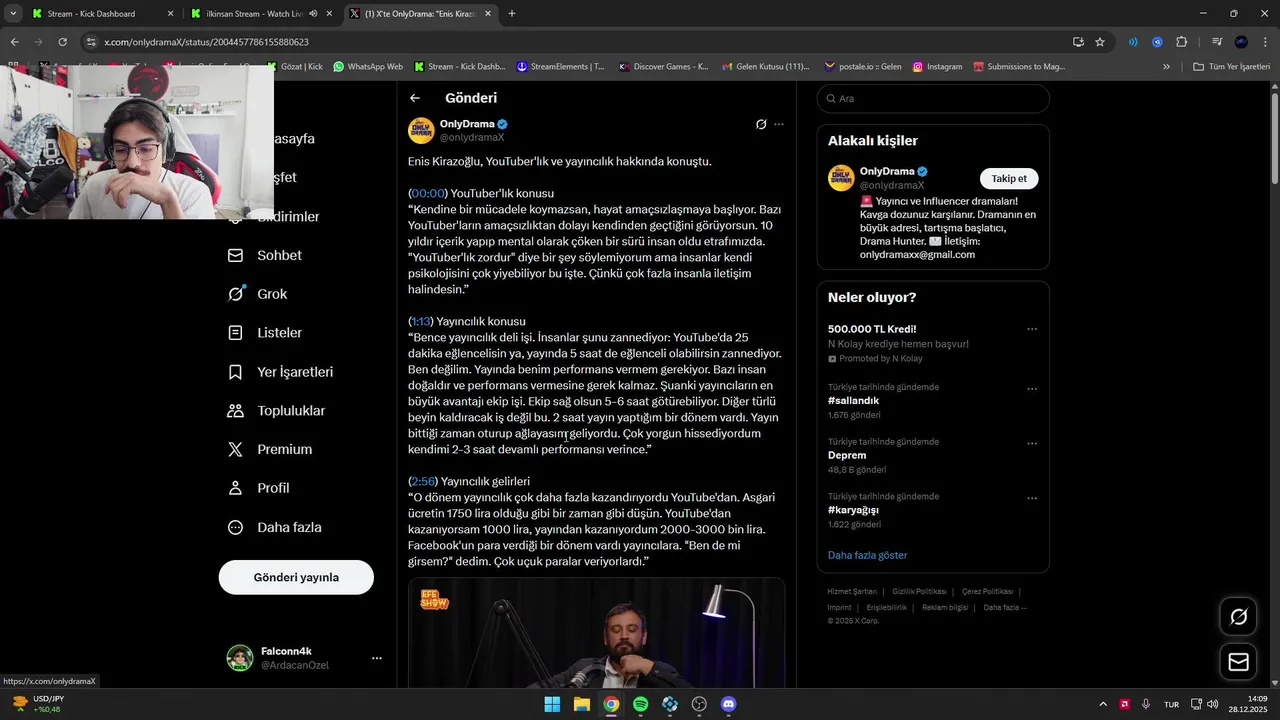The image size is (1280, 720).
Task: Open the Çerez Politikası footer link
Action: (987, 592)
